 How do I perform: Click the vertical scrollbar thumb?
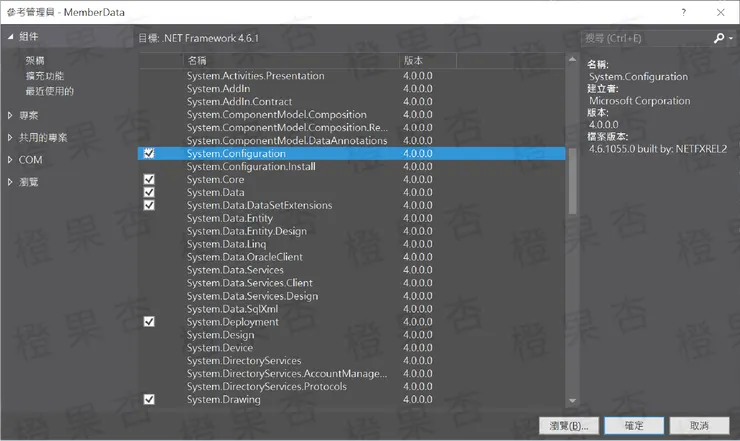(572, 181)
